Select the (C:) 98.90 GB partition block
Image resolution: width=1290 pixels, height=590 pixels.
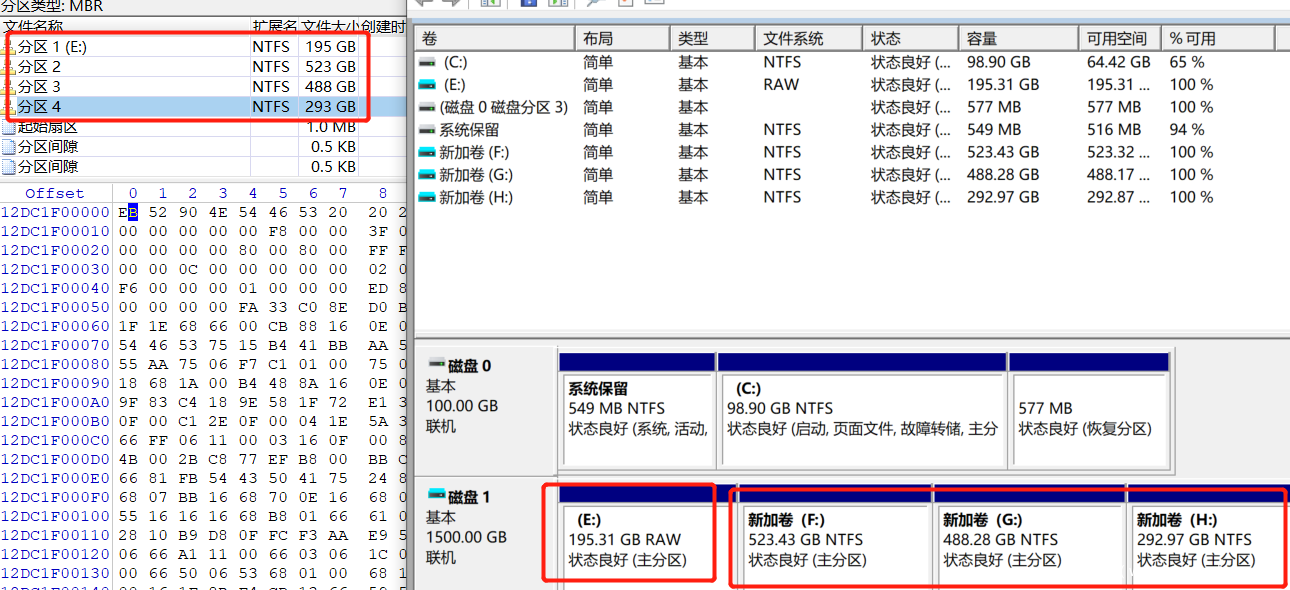pos(861,418)
